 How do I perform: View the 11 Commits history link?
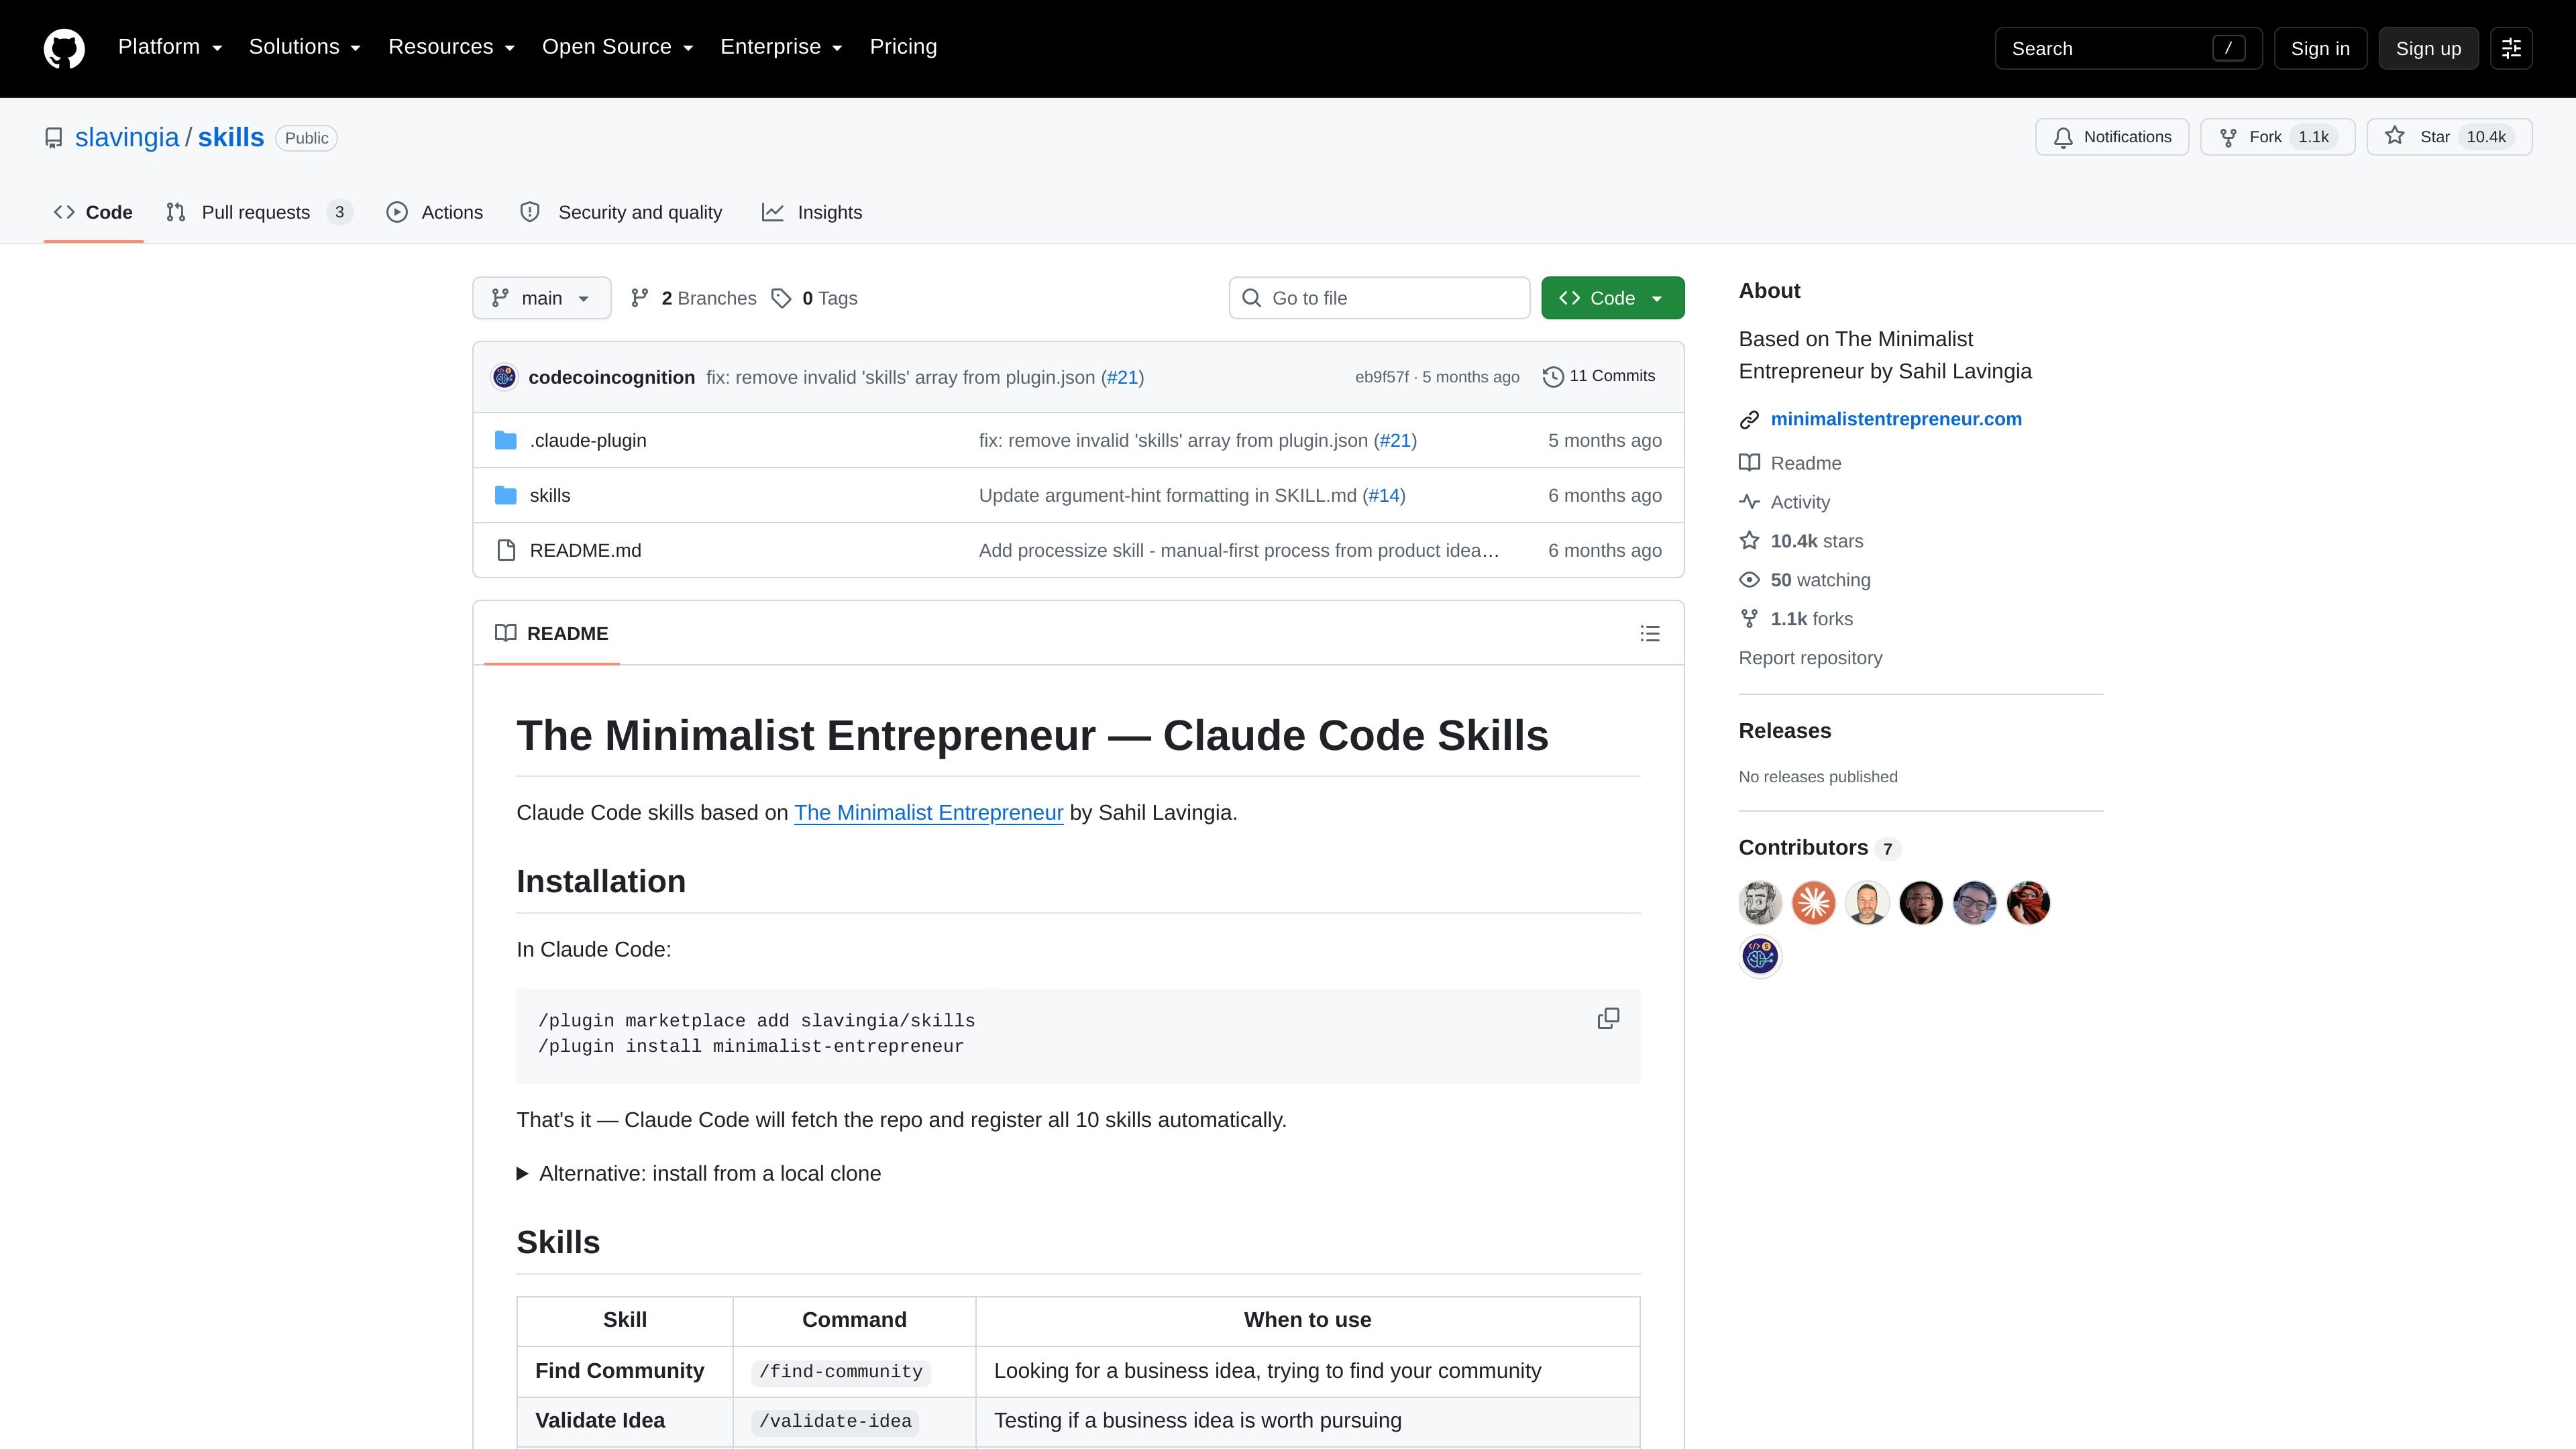(1599, 376)
